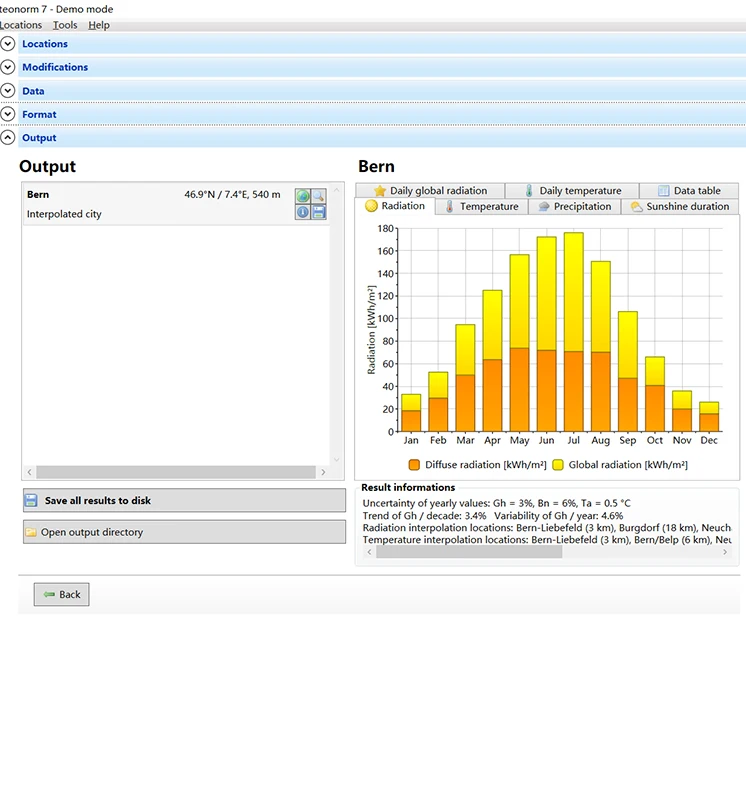The height and width of the screenshot is (800, 746).
Task: Switch to the Sunshine duration tab
Action: (x=680, y=207)
